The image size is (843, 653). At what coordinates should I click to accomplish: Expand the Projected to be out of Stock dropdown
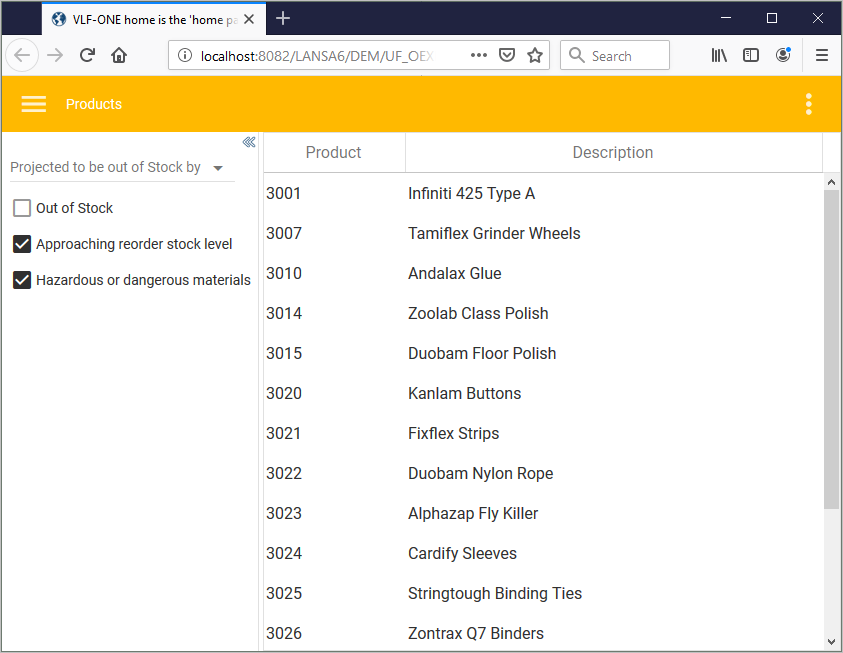tap(218, 168)
